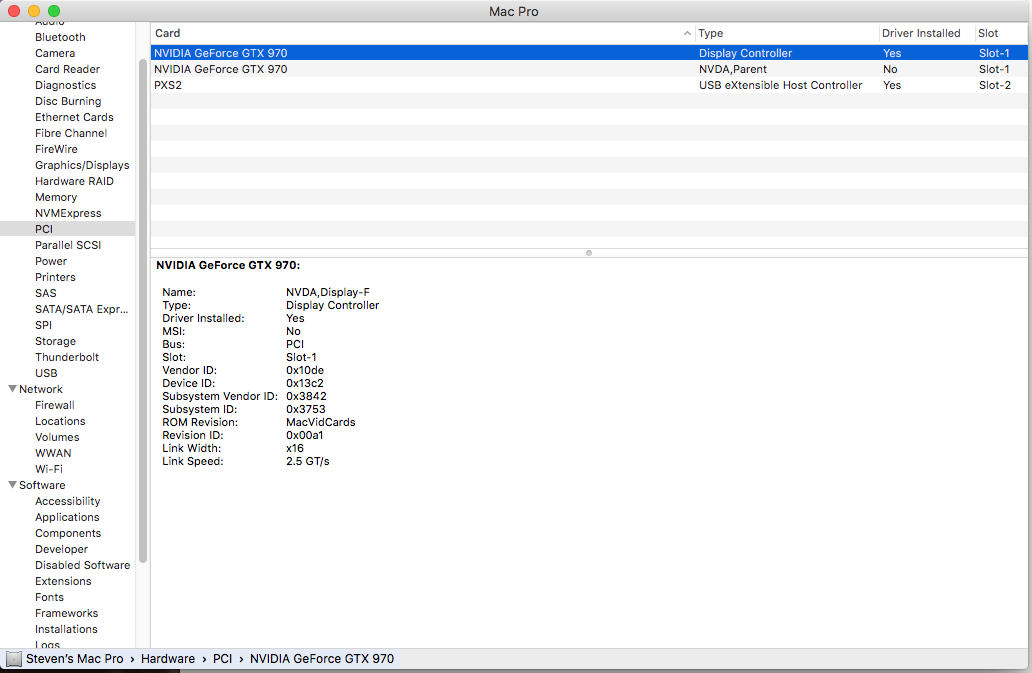1032x673 pixels.
Task: Open Firewall under Network
Action: (55, 405)
